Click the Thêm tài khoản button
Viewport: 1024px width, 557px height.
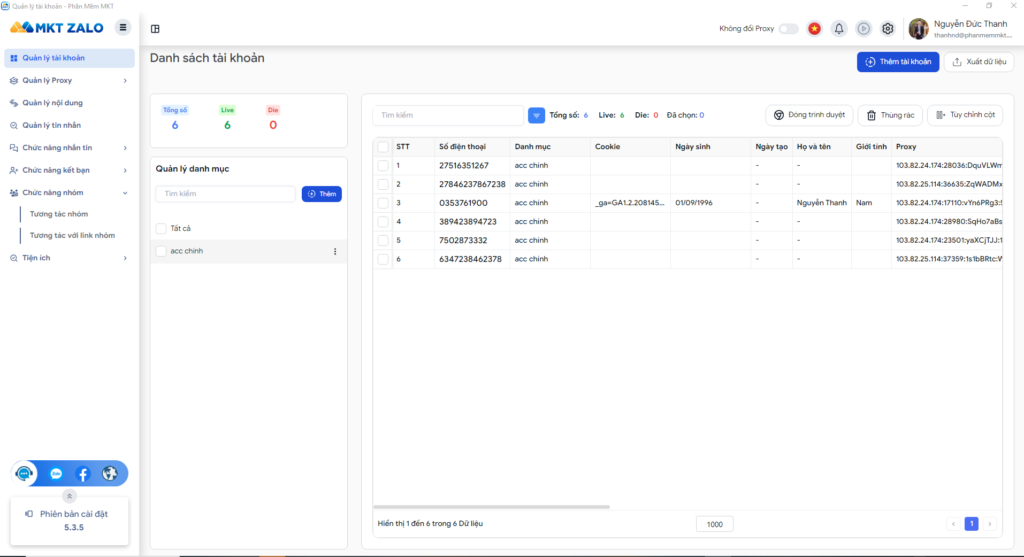[x=897, y=62]
